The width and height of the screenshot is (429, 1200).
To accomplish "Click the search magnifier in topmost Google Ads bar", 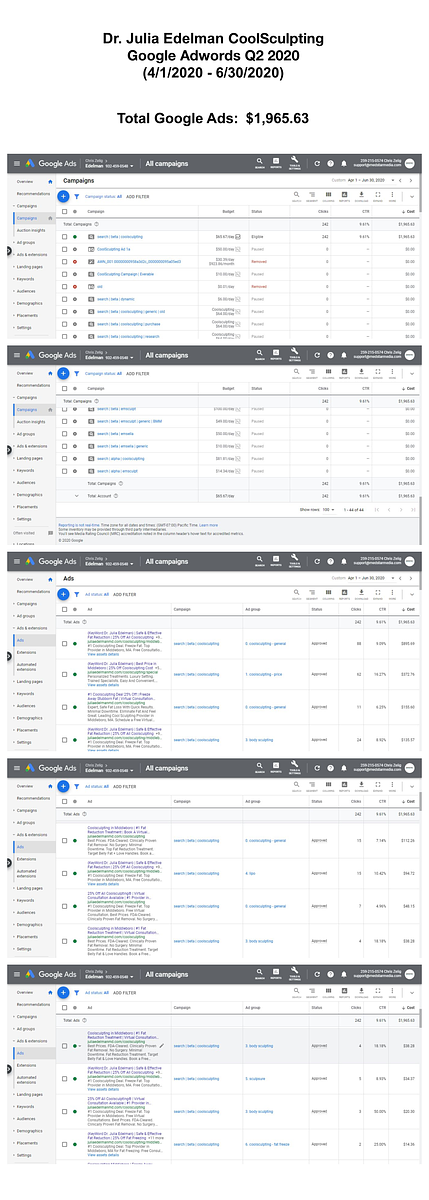I will pyautogui.click(x=258, y=161).
